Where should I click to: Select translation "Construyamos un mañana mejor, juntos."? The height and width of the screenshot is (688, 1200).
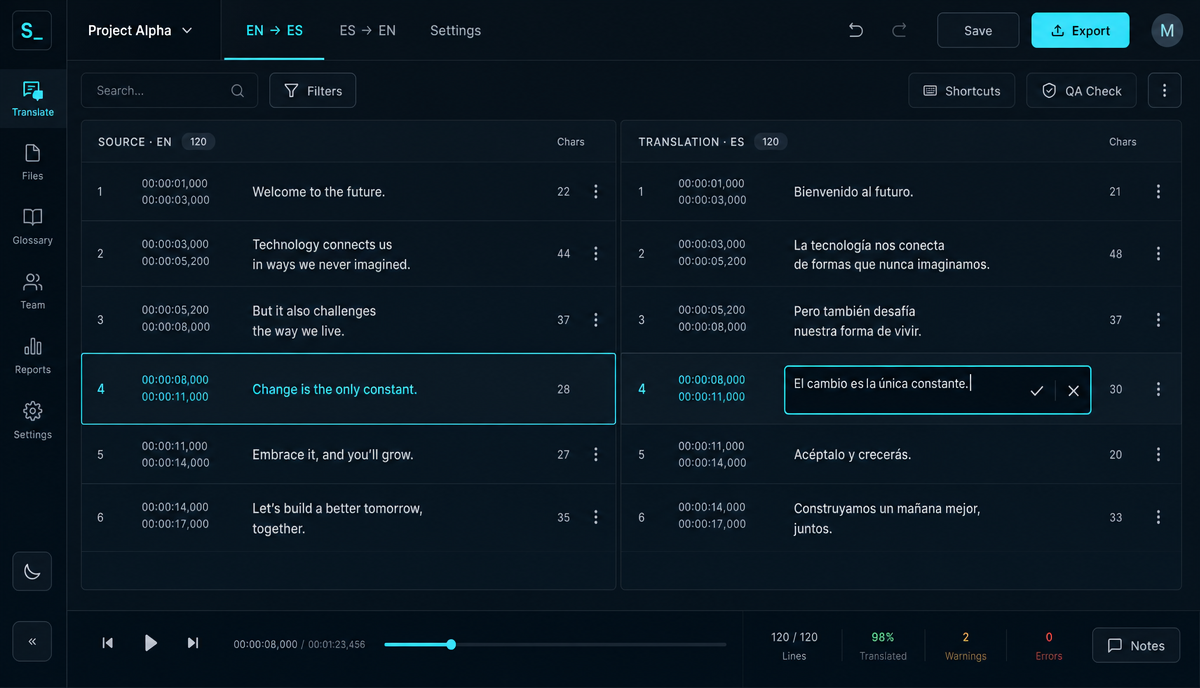[887, 518]
